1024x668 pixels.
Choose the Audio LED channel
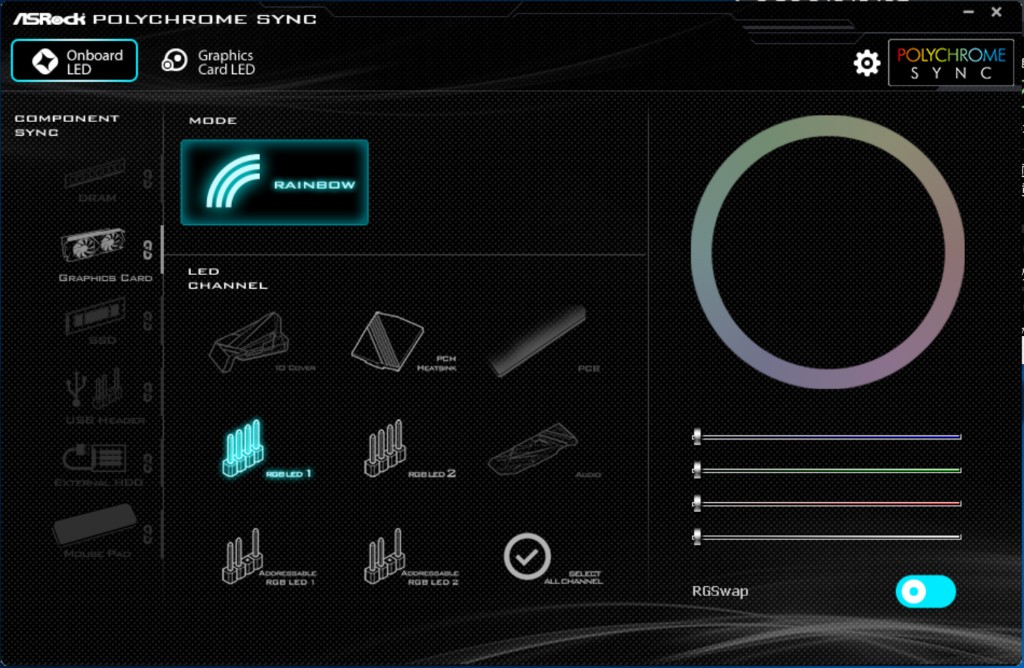[543, 449]
